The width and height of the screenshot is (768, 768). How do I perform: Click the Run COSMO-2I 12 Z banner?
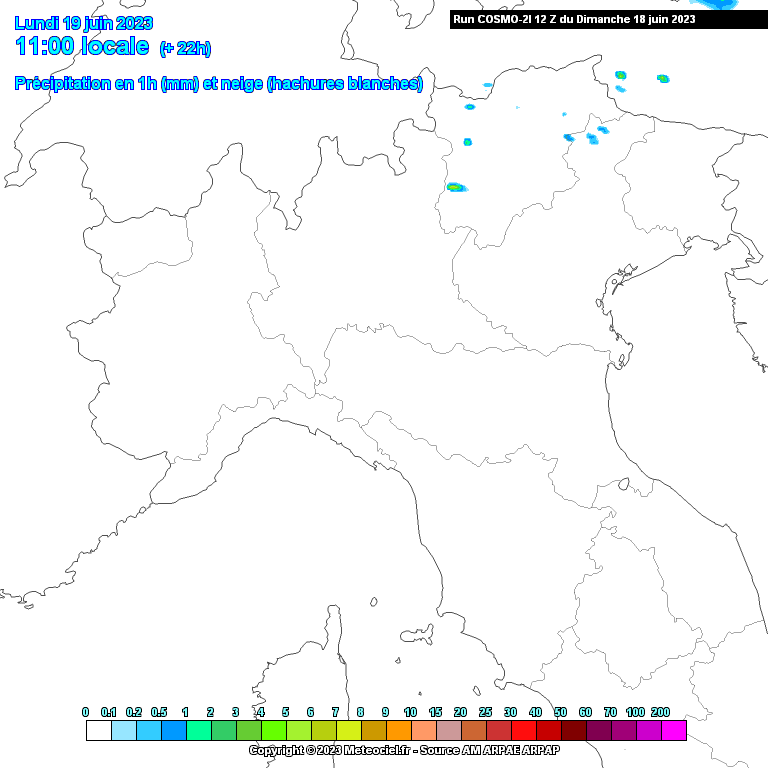tap(609, 20)
